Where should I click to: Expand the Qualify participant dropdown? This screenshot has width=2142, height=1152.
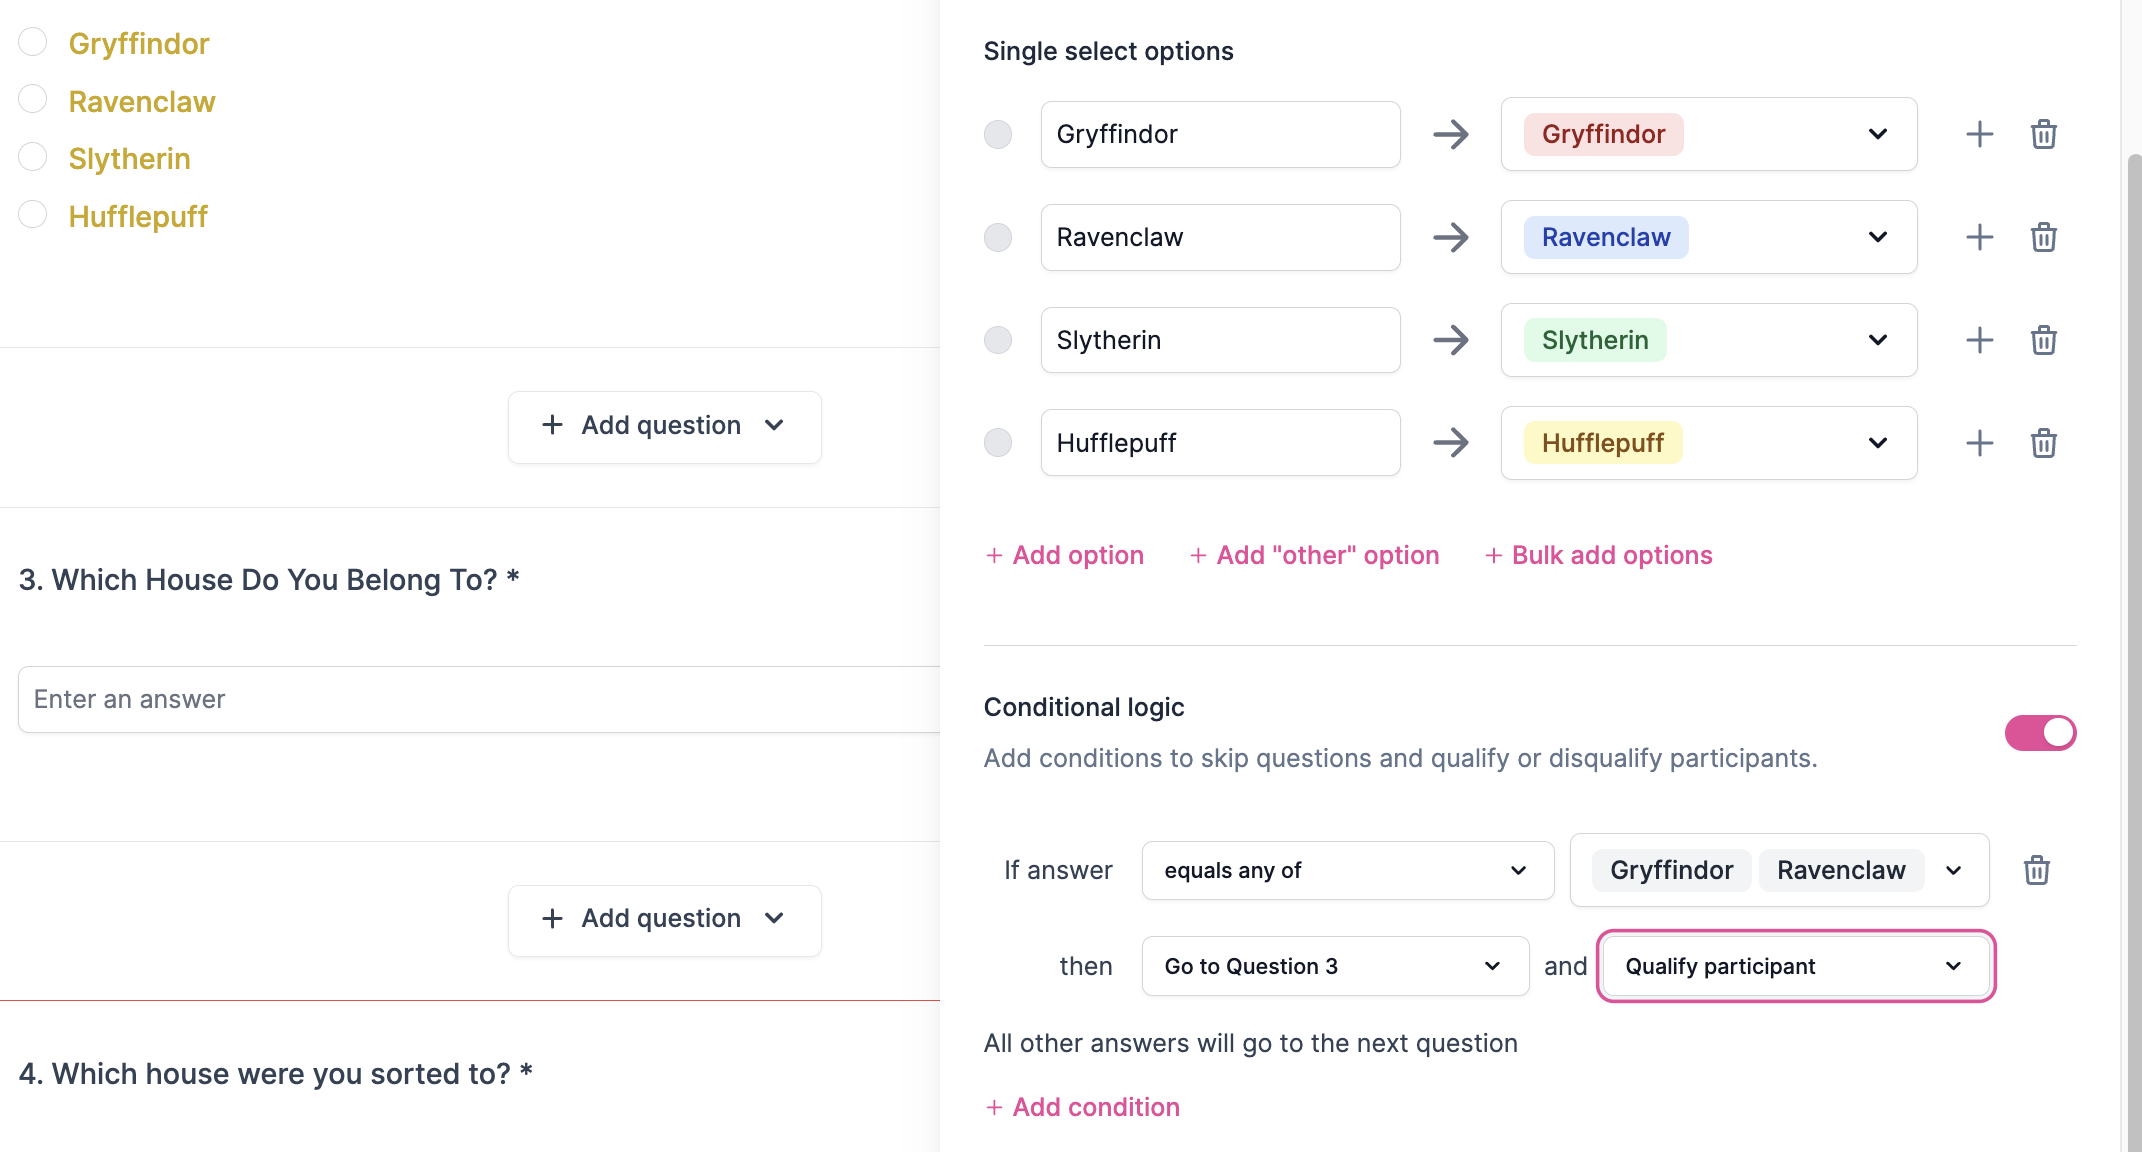pos(1795,966)
